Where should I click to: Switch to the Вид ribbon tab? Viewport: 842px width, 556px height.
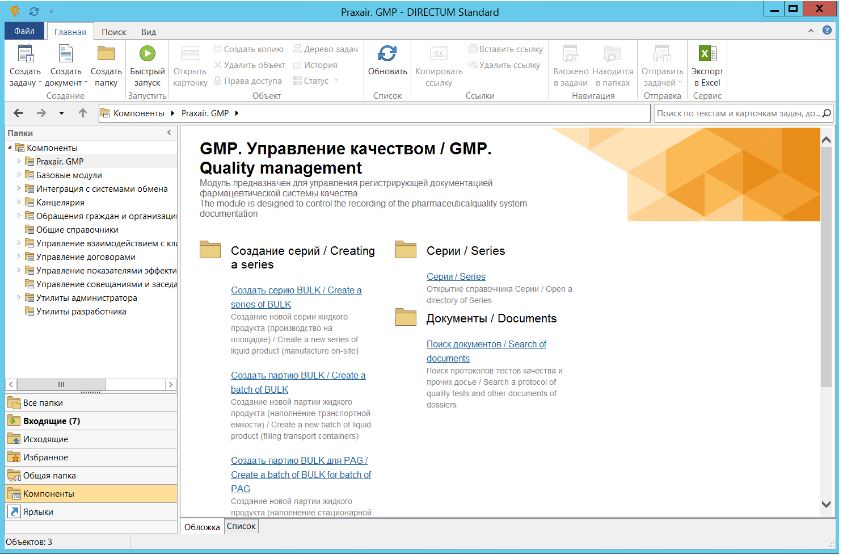[149, 32]
